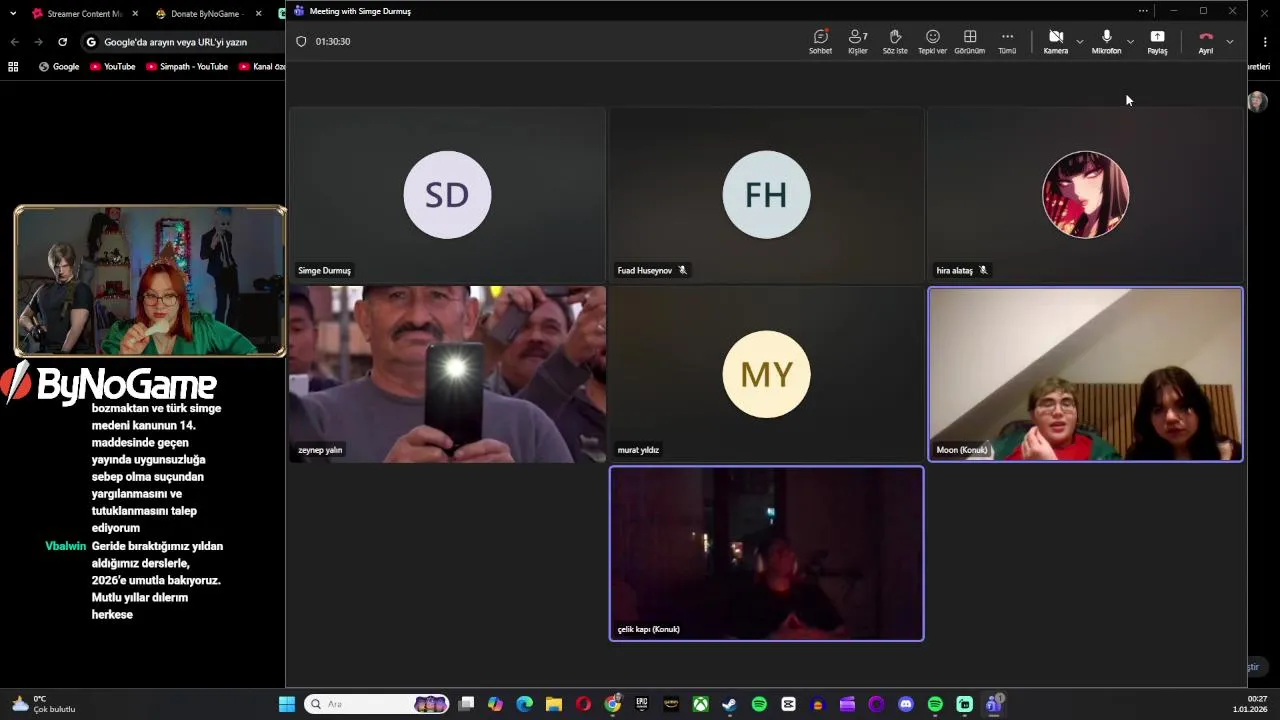
Task: Open the Simpath - YouTube bookmark
Action: [x=187, y=67]
